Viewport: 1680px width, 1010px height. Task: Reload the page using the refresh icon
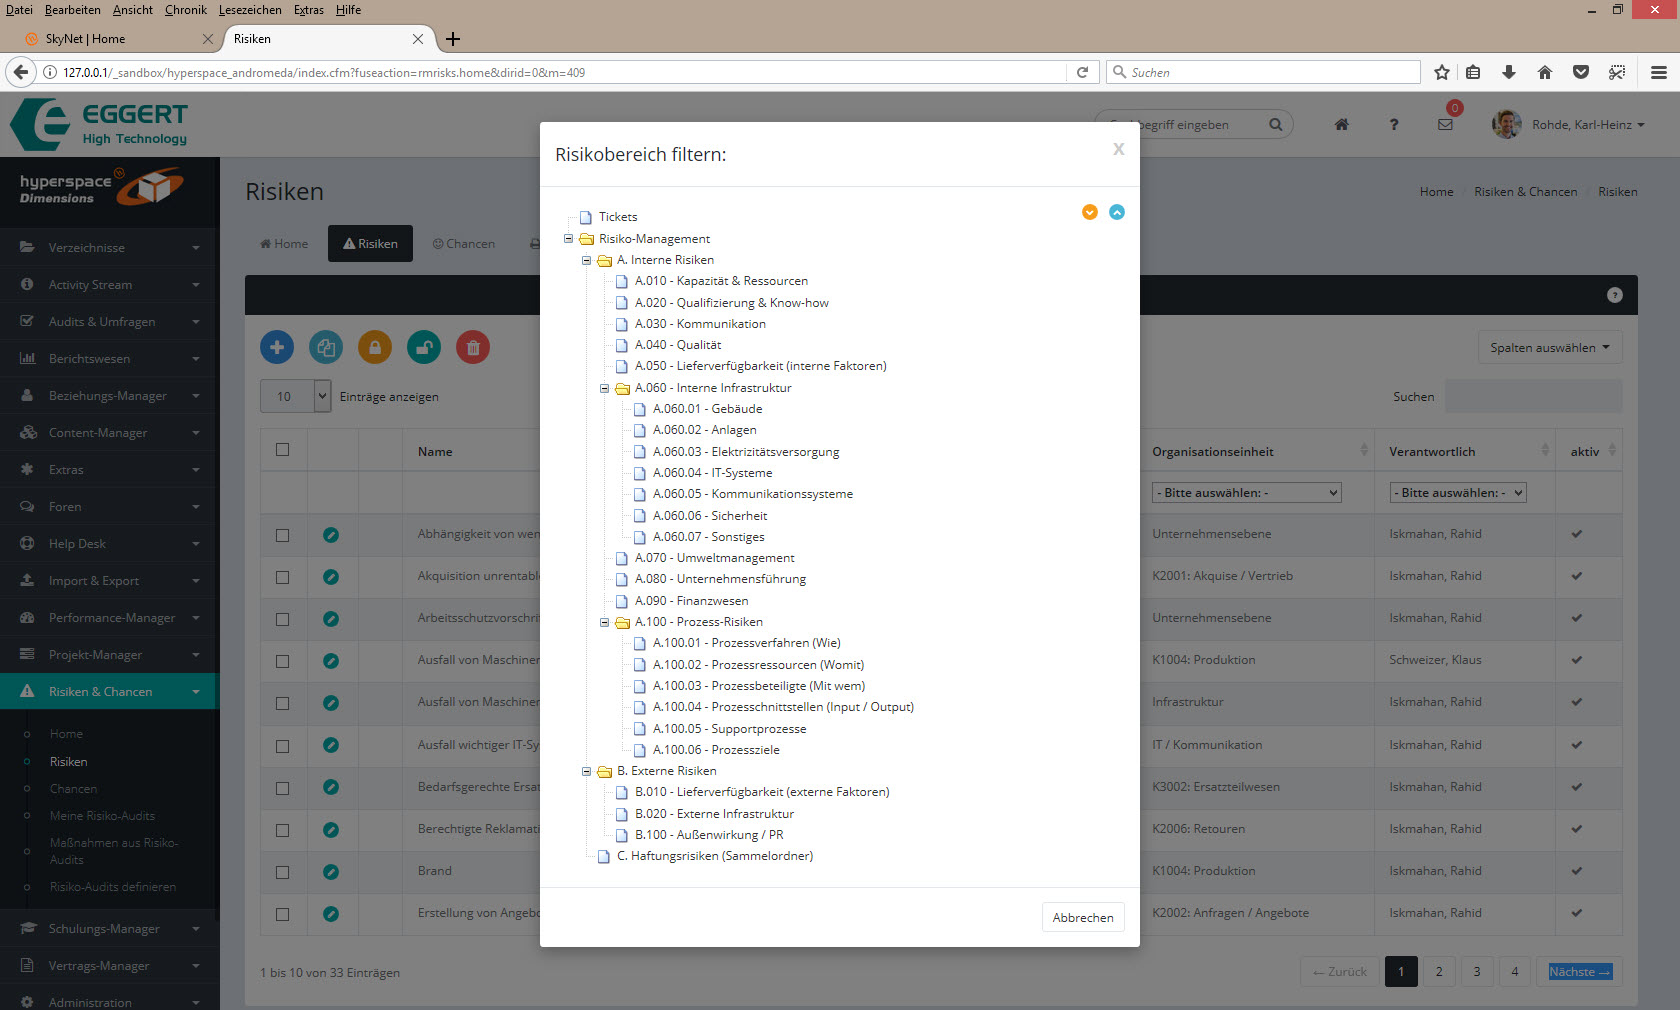click(1082, 72)
